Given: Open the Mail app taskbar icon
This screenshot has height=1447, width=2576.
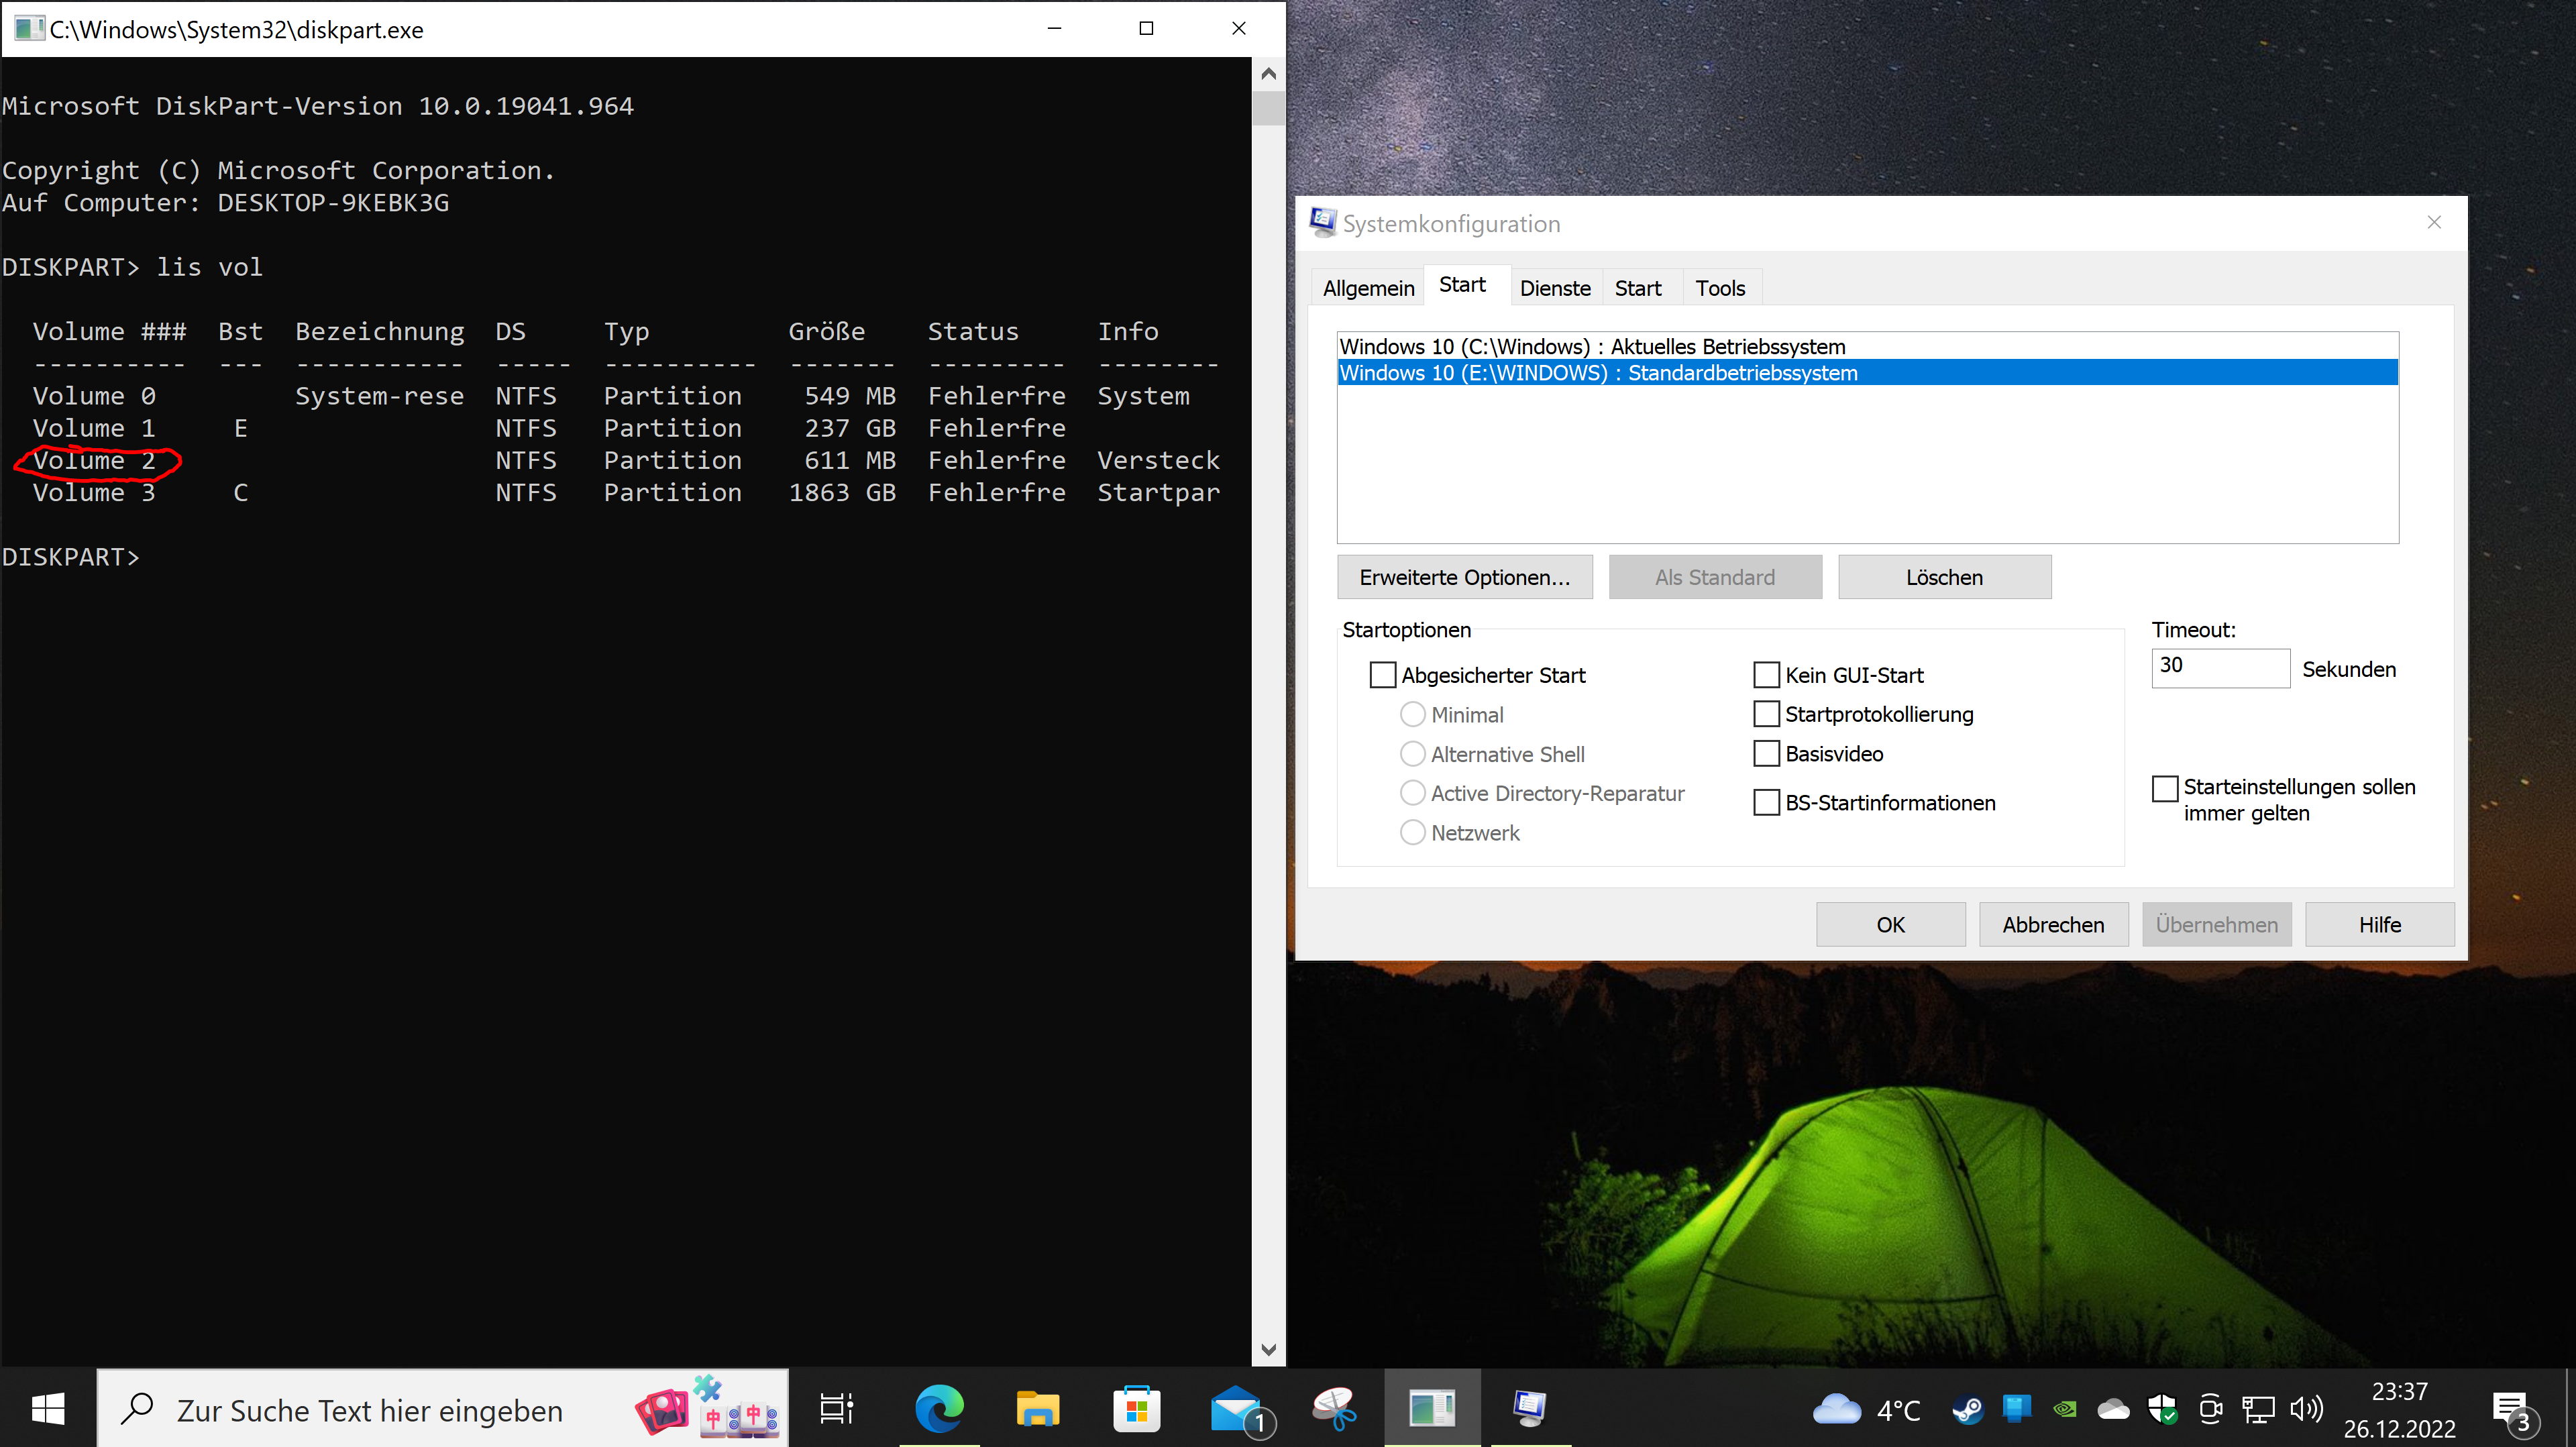Looking at the screenshot, I should (1237, 1409).
